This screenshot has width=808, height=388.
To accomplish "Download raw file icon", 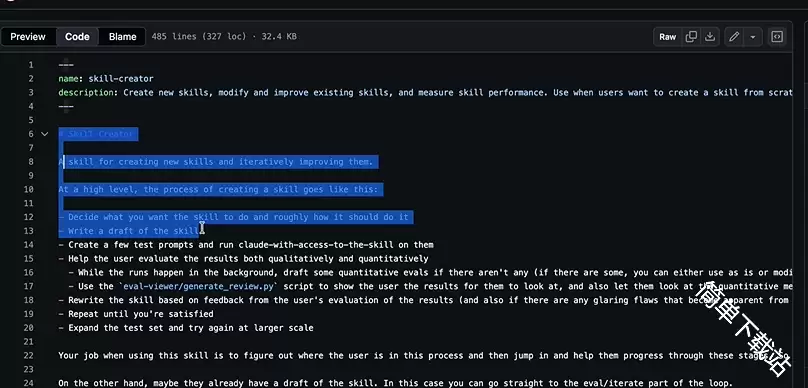I will [x=710, y=37].
